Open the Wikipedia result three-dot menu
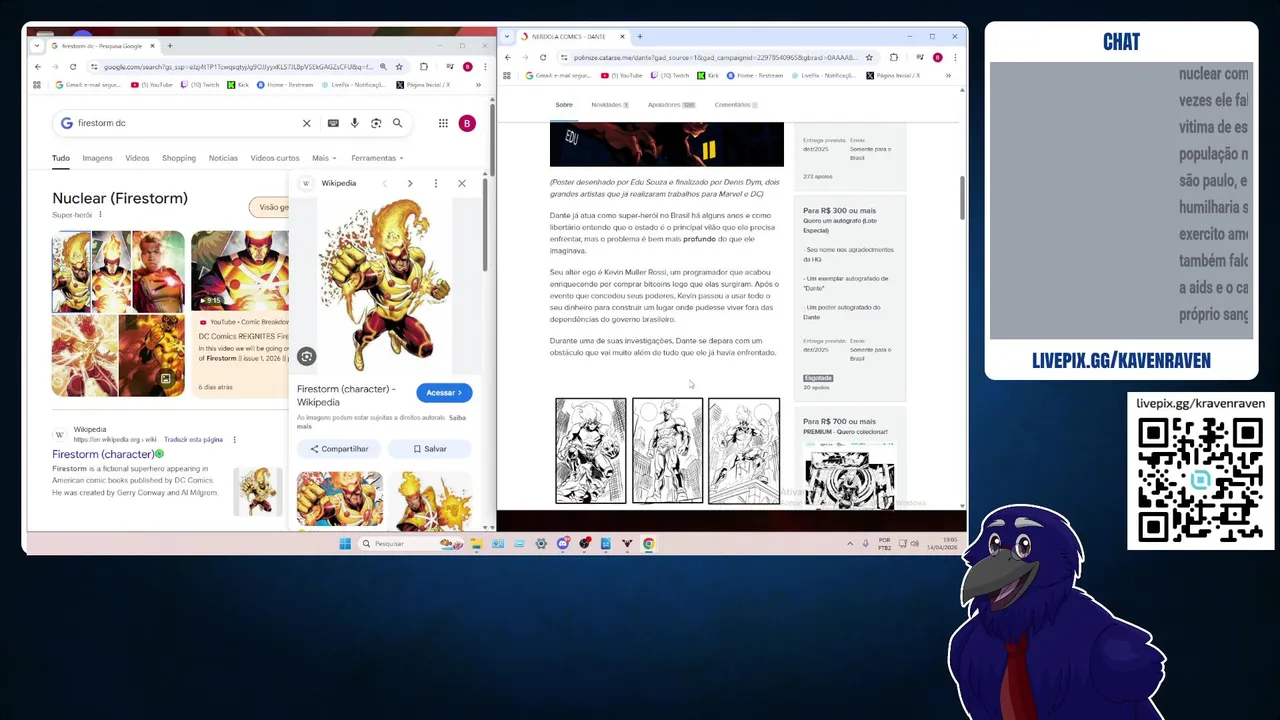 (235, 440)
